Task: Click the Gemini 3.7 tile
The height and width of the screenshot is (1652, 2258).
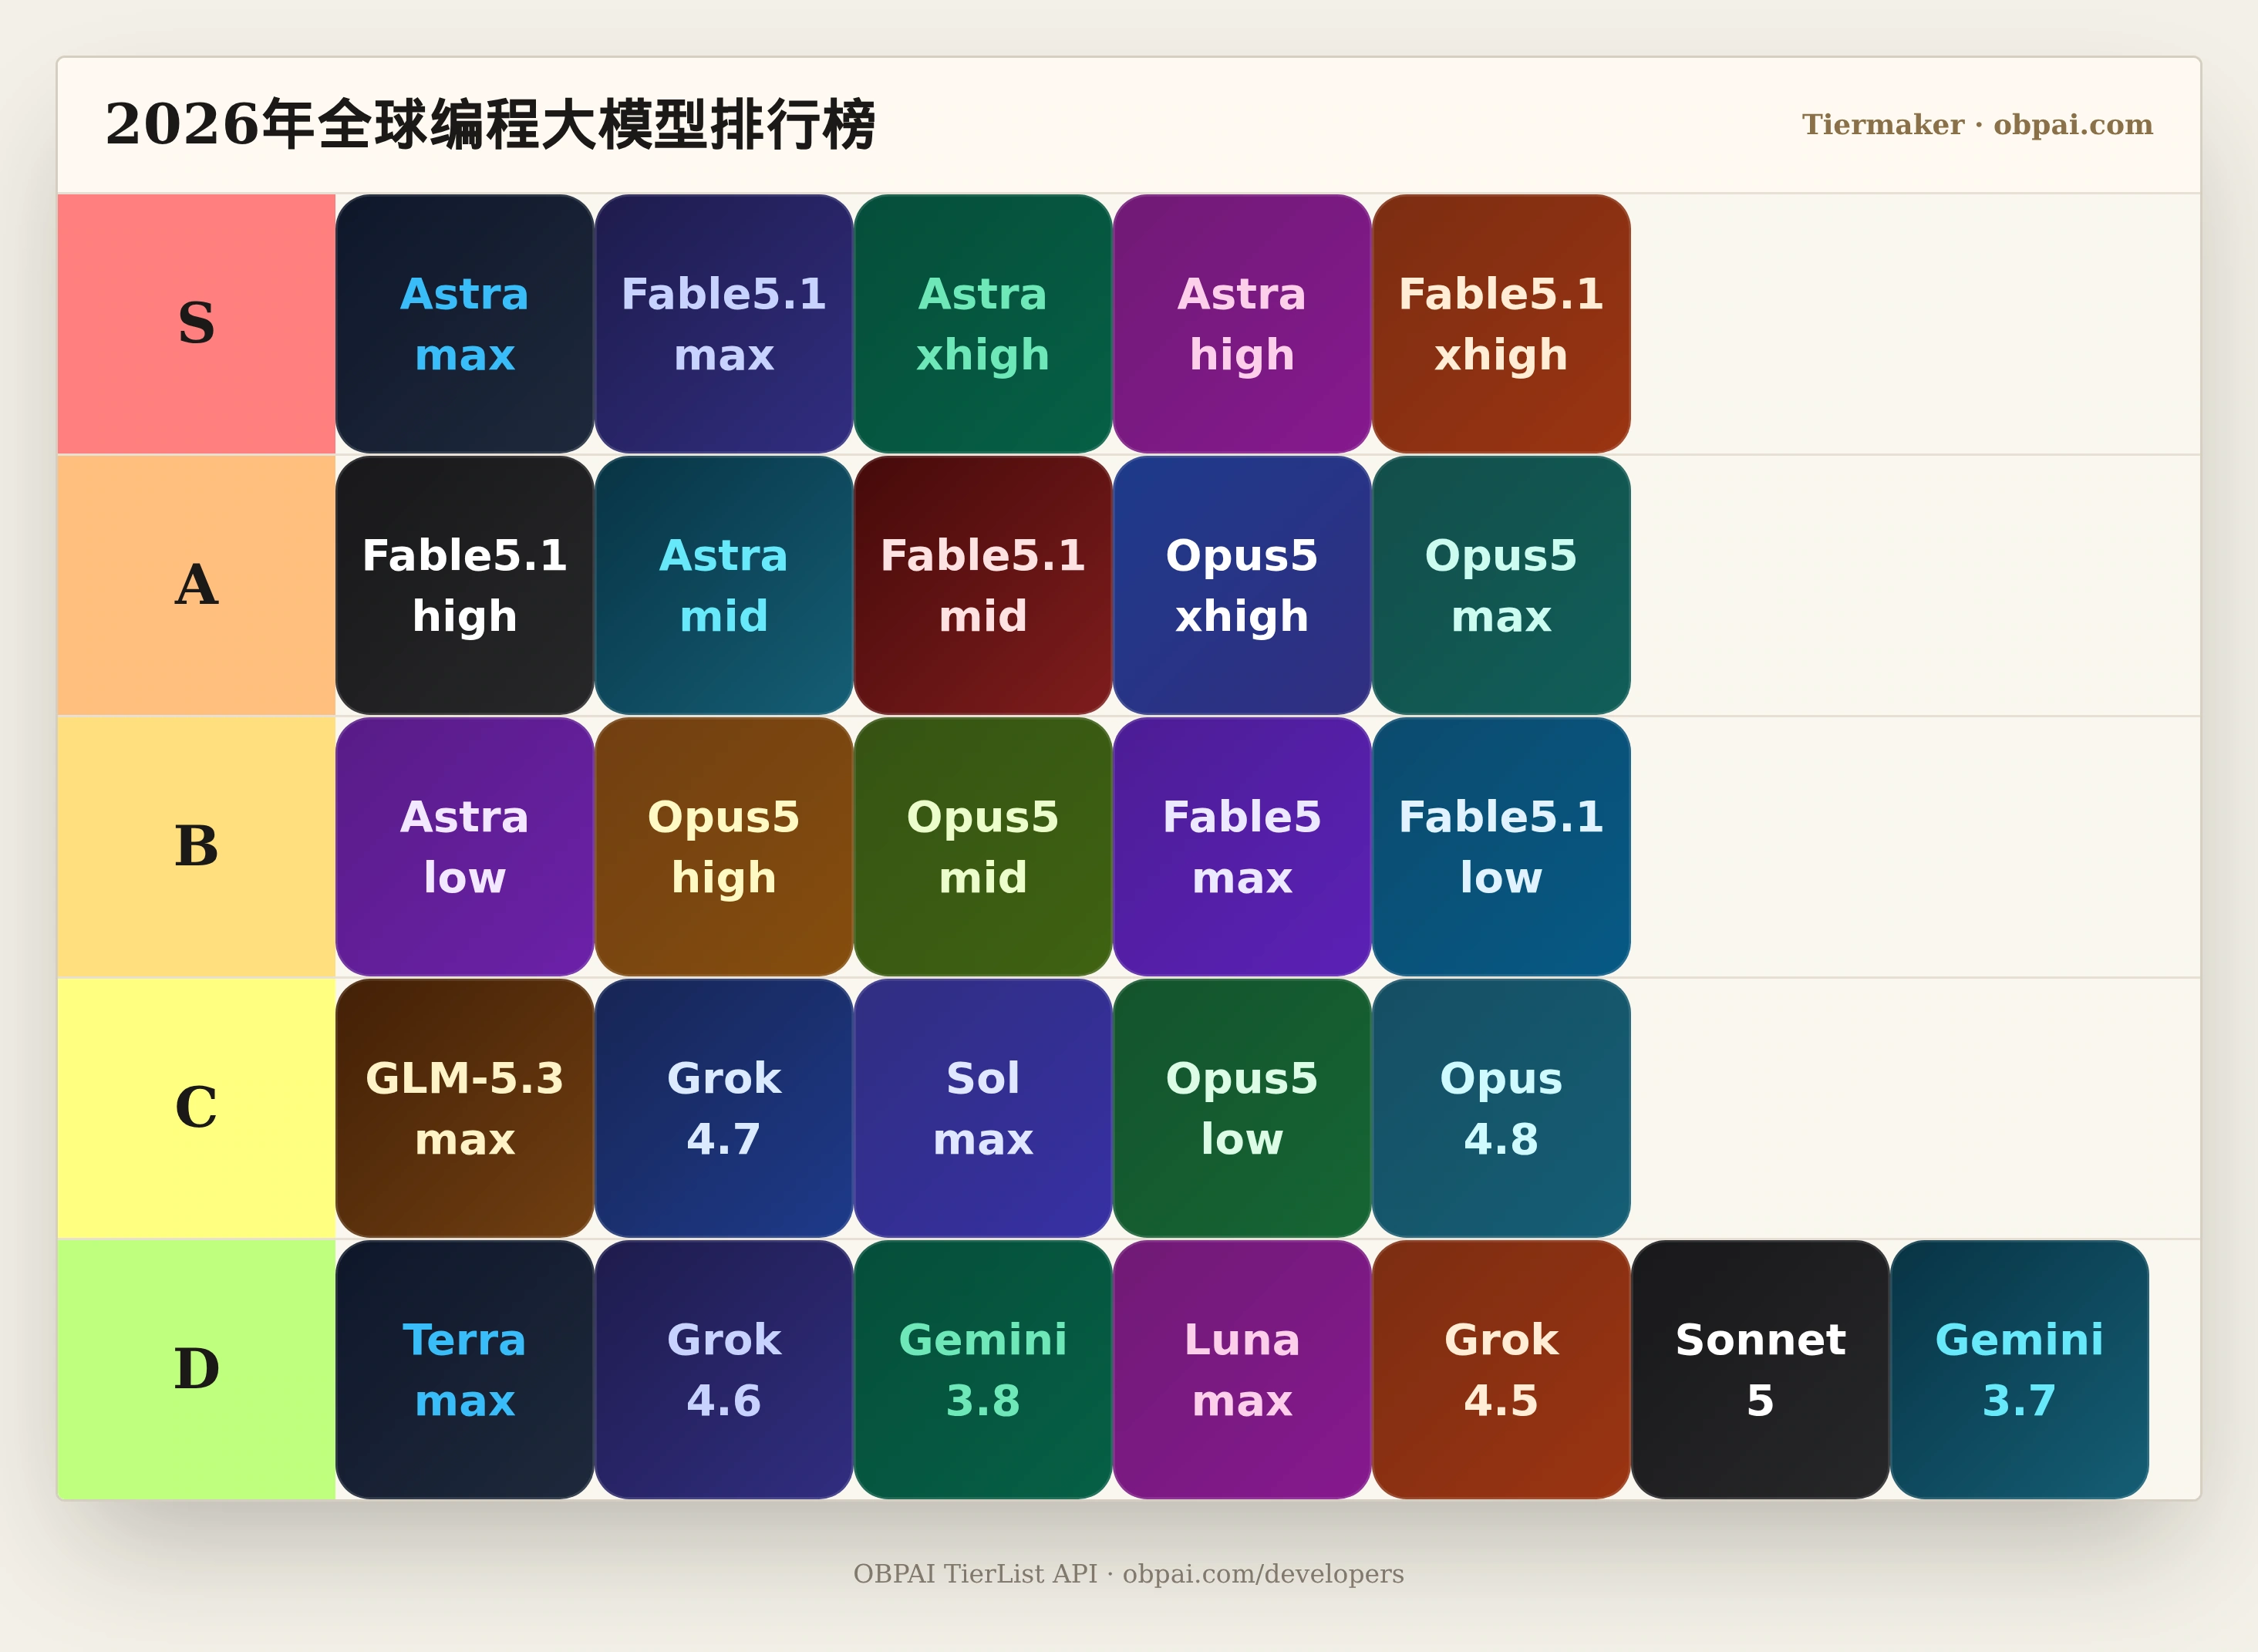Action: [x=2019, y=1370]
